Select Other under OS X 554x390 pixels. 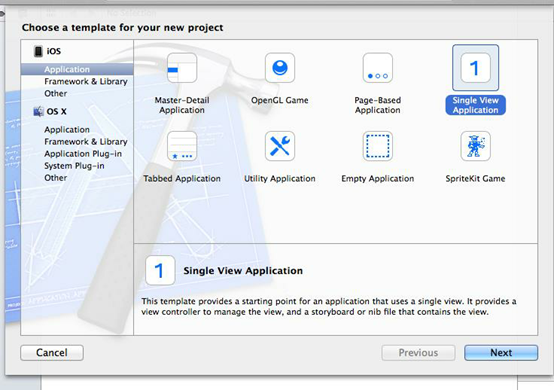[55, 178]
